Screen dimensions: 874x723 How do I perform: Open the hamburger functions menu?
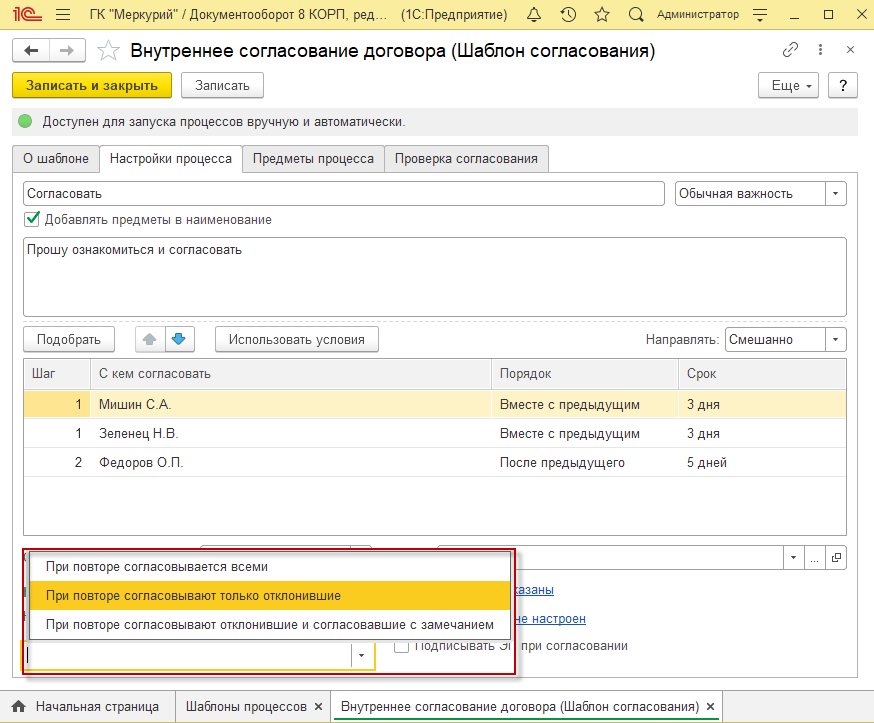63,14
